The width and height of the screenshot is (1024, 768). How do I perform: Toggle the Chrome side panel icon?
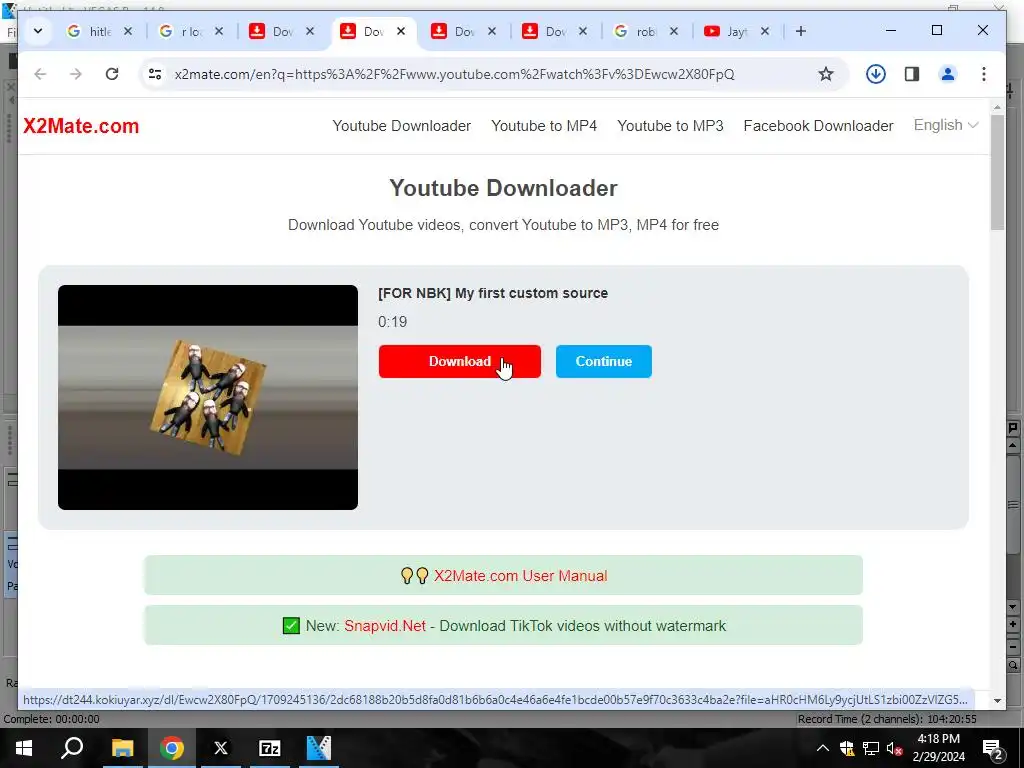pyautogui.click(x=912, y=74)
